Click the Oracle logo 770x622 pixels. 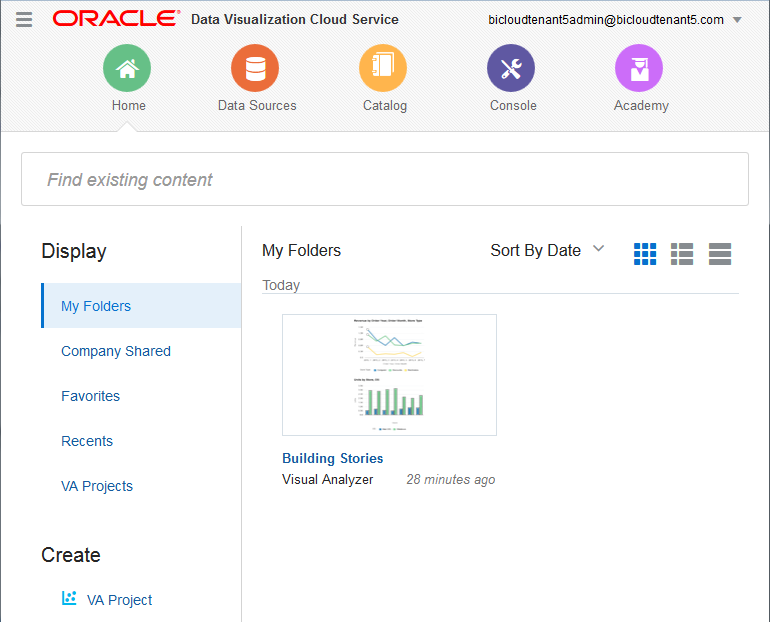tap(116, 19)
